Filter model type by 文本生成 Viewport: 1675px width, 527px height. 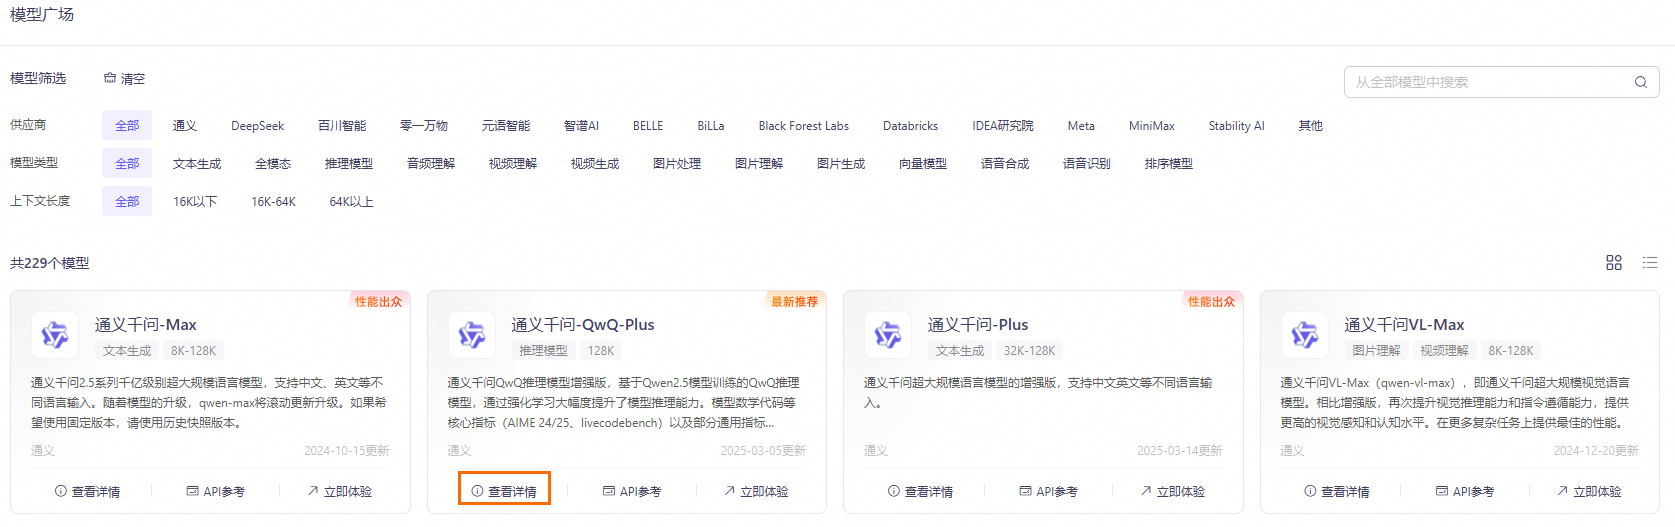tap(197, 164)
